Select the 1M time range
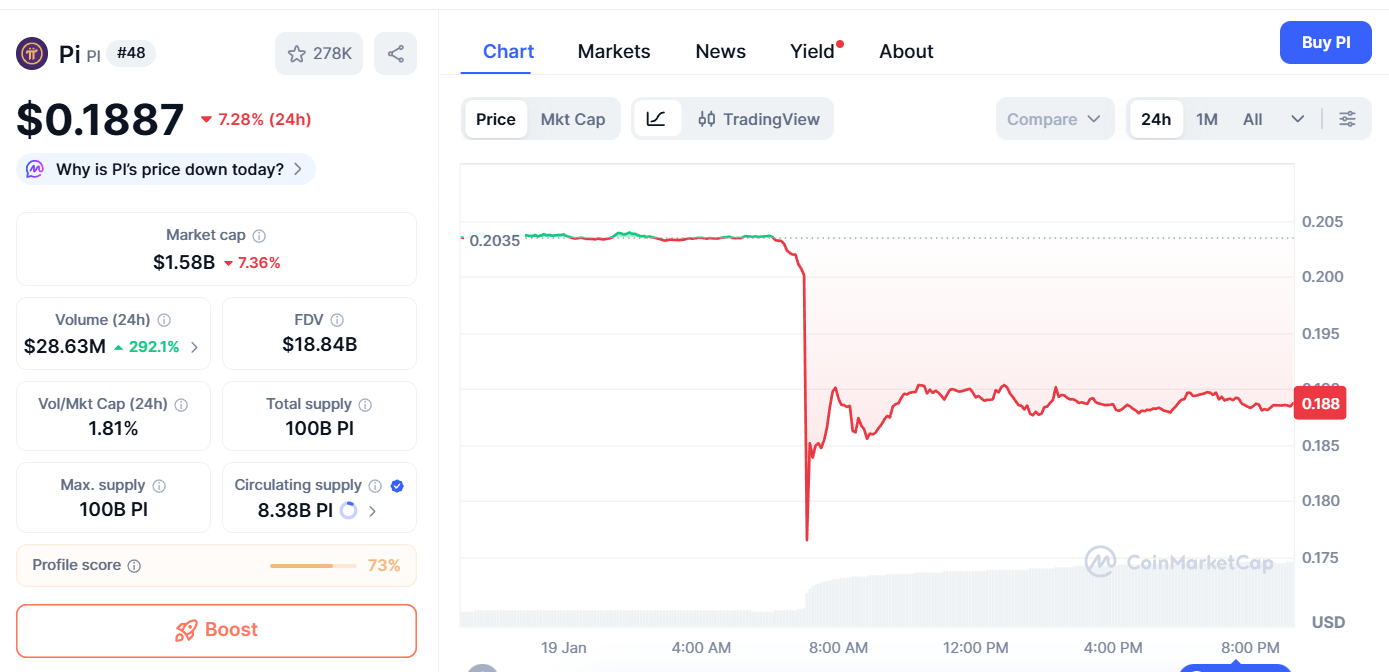1389x672 pixels. tap(1206, 119)
